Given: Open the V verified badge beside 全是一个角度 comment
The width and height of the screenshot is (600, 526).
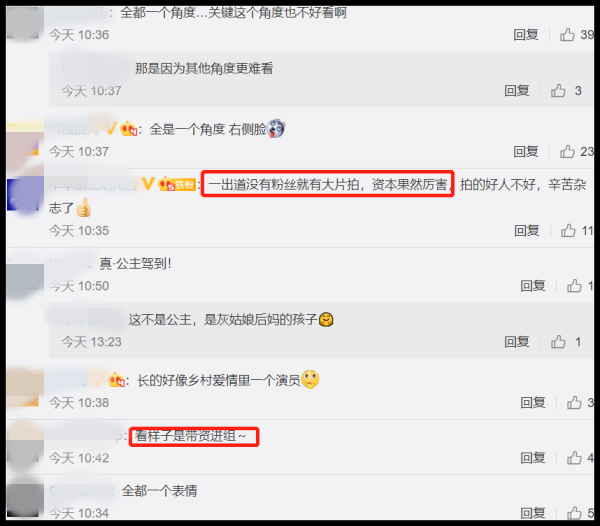Looking at the screenshot, I should coord(111,129).
